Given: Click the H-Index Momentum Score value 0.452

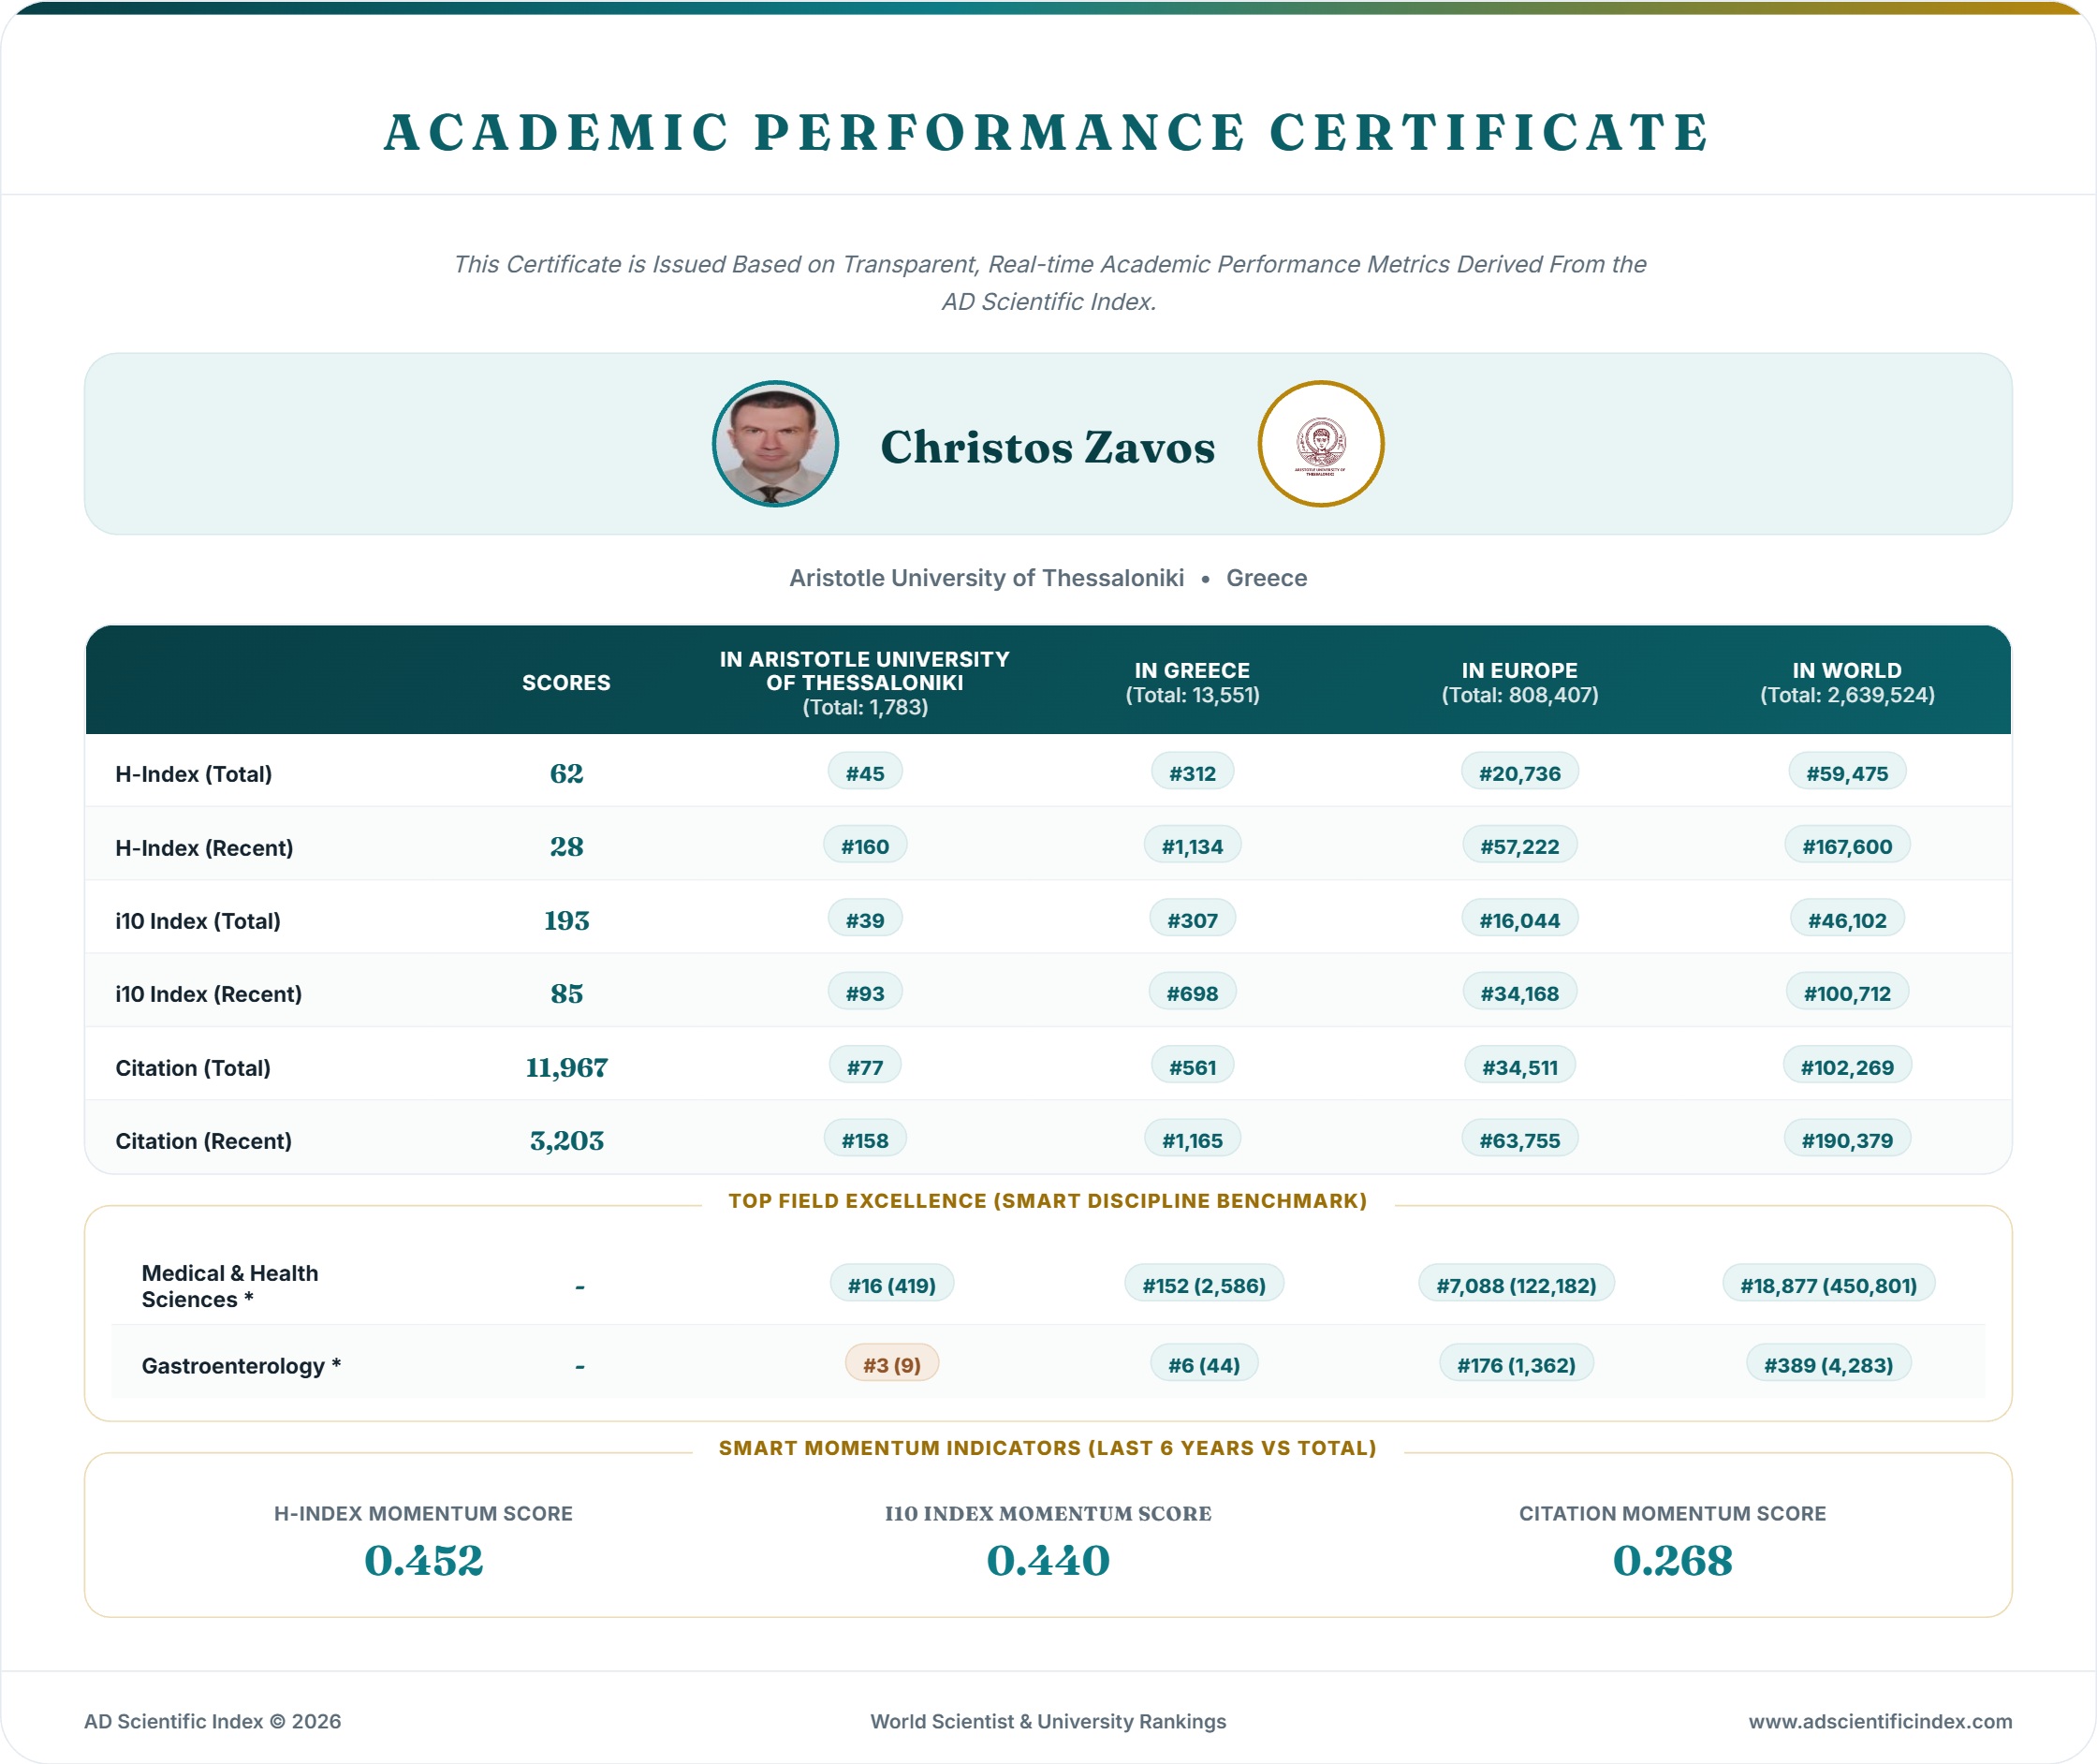Looking at the screenshot, I should (x=423, y=1561).
